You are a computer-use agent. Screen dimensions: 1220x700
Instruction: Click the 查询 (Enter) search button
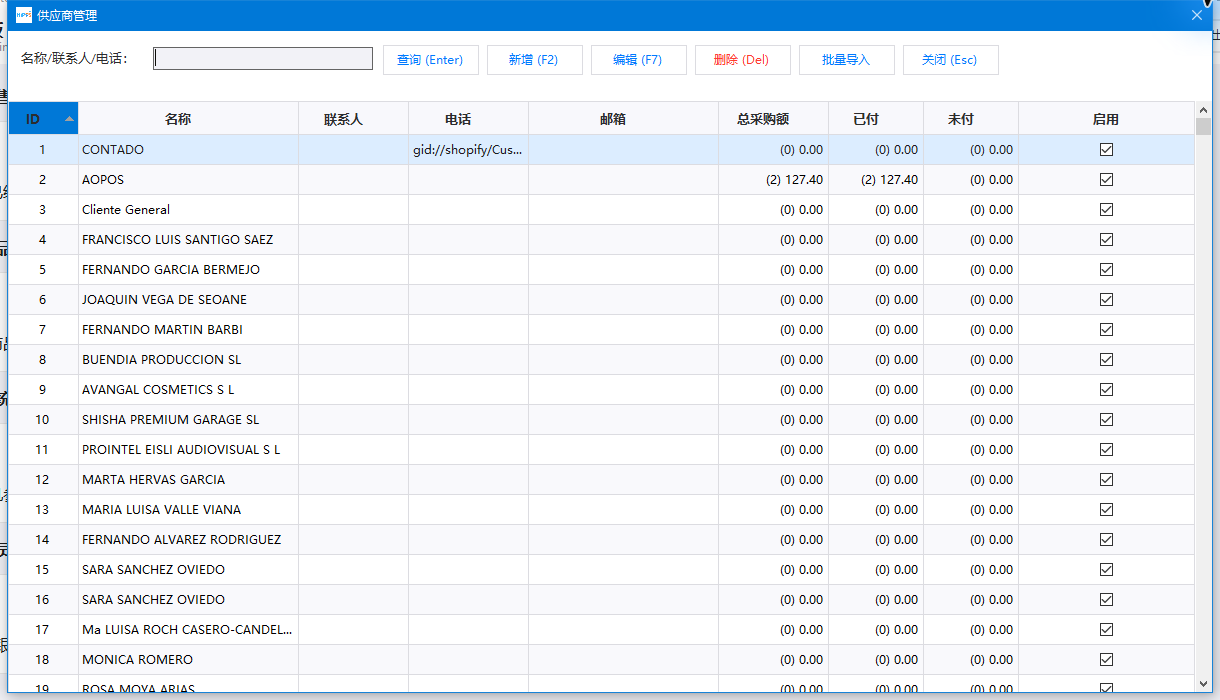point(430,60)
